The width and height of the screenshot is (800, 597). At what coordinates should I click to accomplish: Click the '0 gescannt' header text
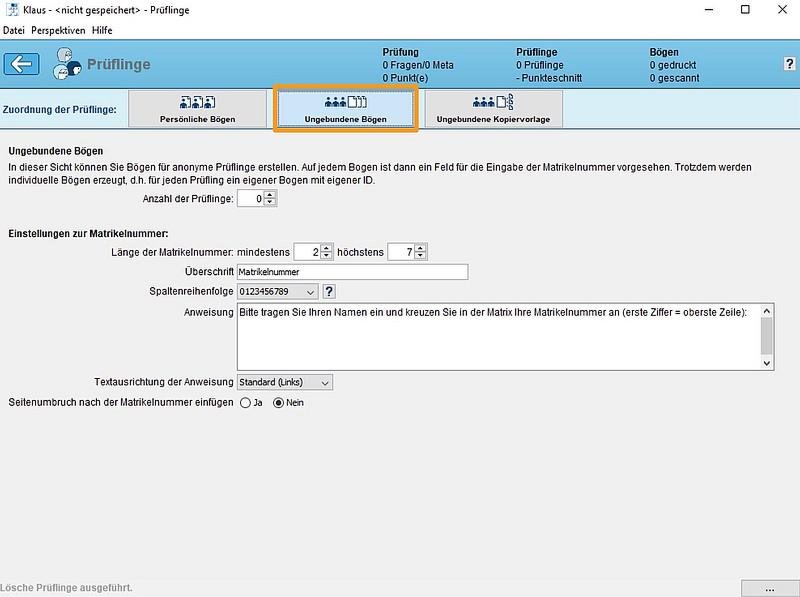pos(674,78)
